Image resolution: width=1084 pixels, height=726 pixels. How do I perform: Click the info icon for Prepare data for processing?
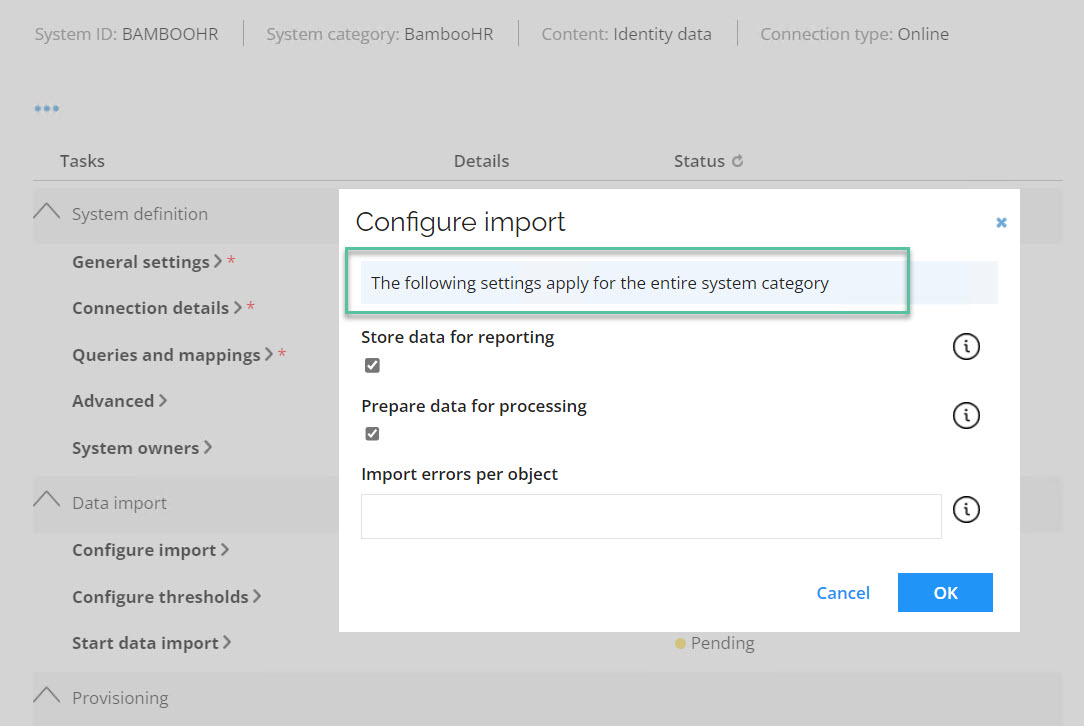tap(966, 416)
